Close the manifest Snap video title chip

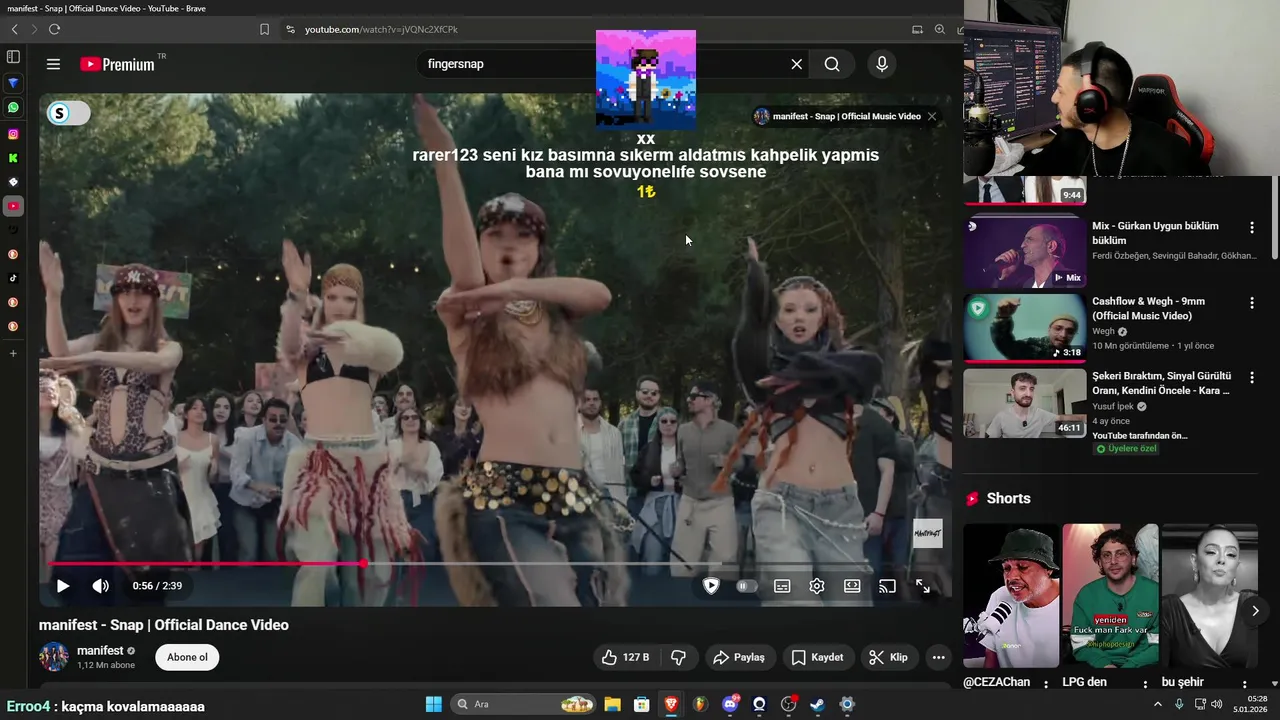point(932,116)
